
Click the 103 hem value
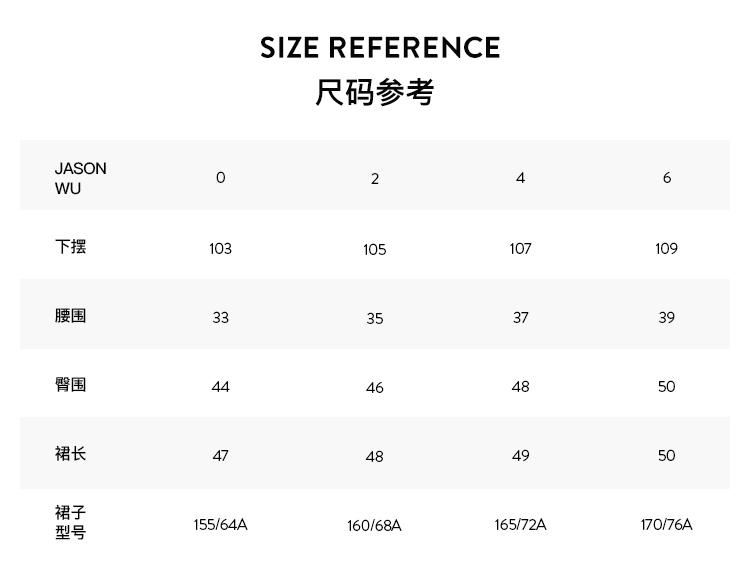[x=221, y=248]
